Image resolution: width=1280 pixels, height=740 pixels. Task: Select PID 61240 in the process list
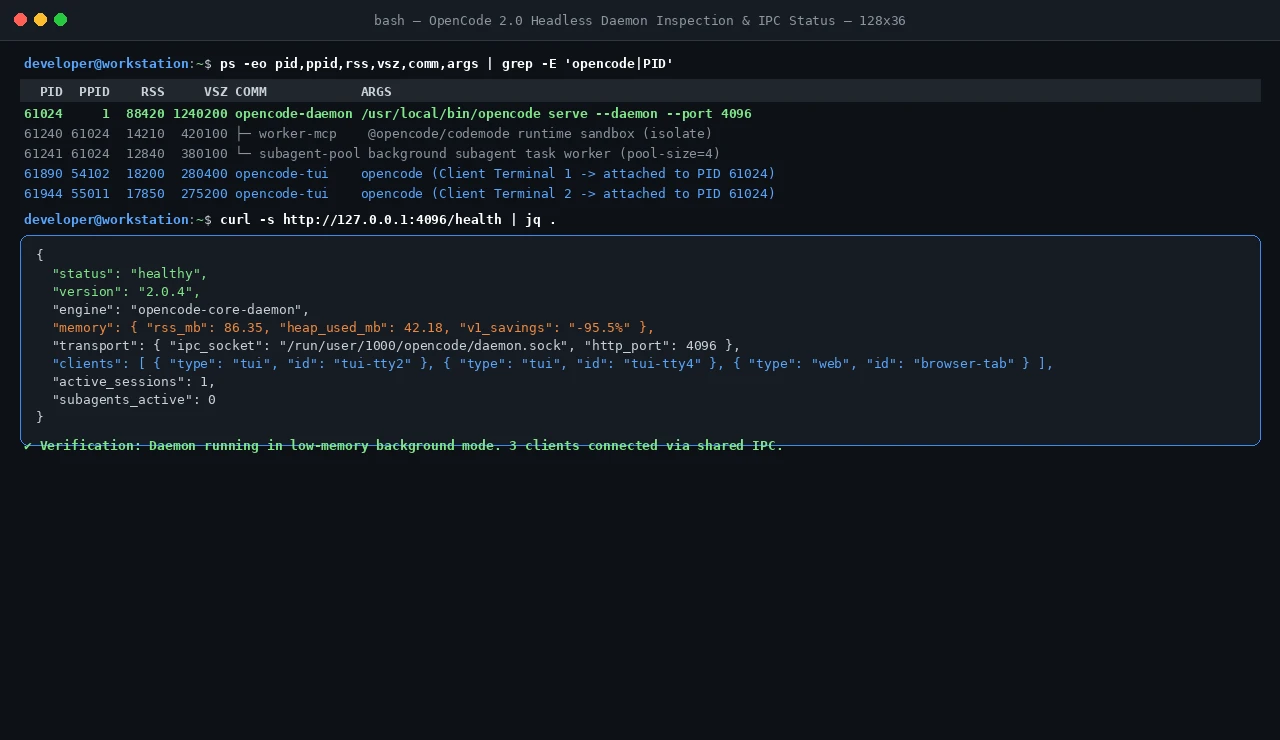(43, 134)
